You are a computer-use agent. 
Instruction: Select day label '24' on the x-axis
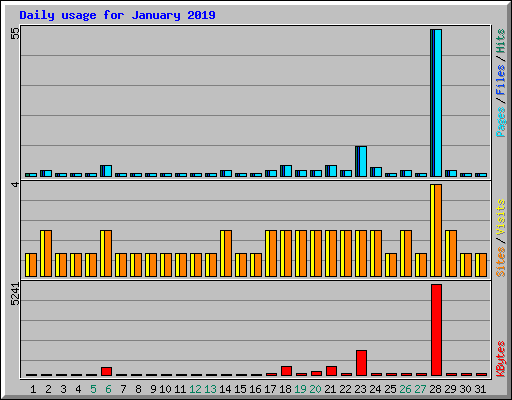[375, 389]
